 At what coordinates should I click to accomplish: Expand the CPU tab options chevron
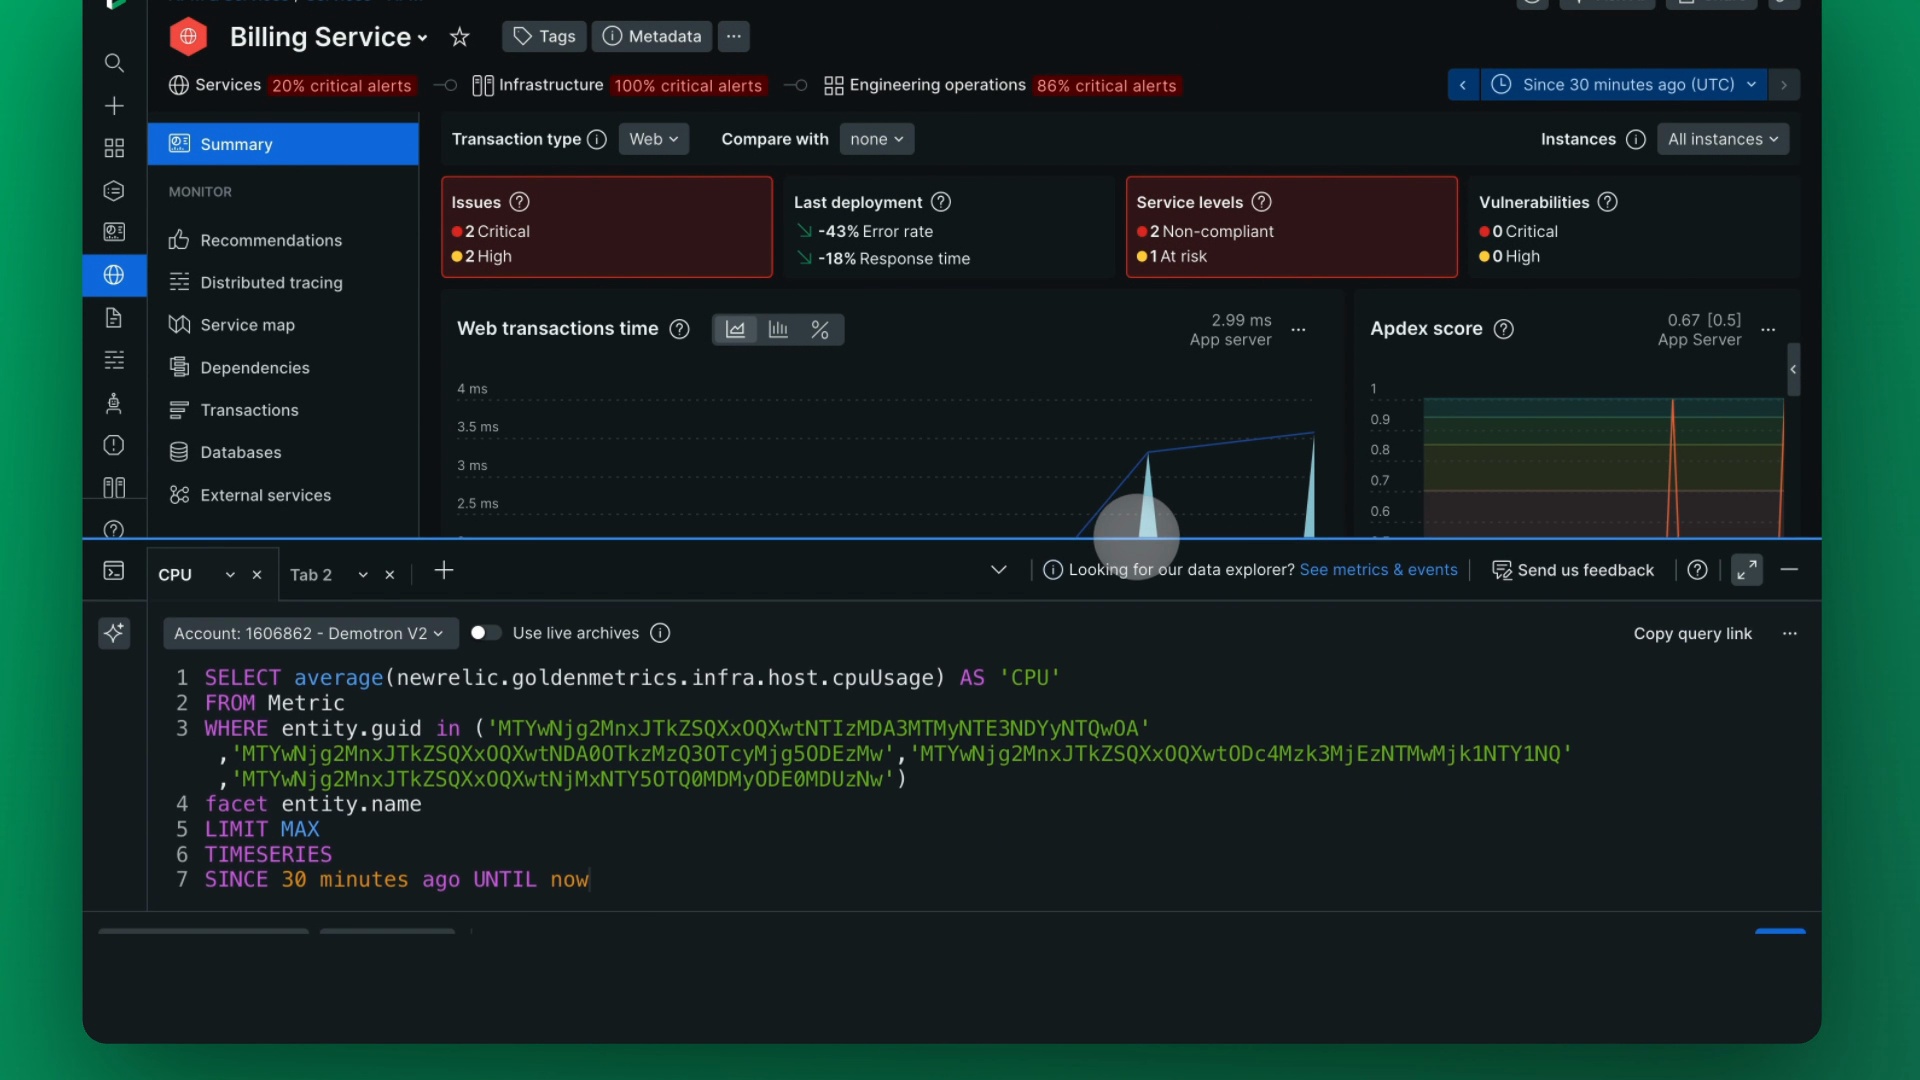coord(230,575)
